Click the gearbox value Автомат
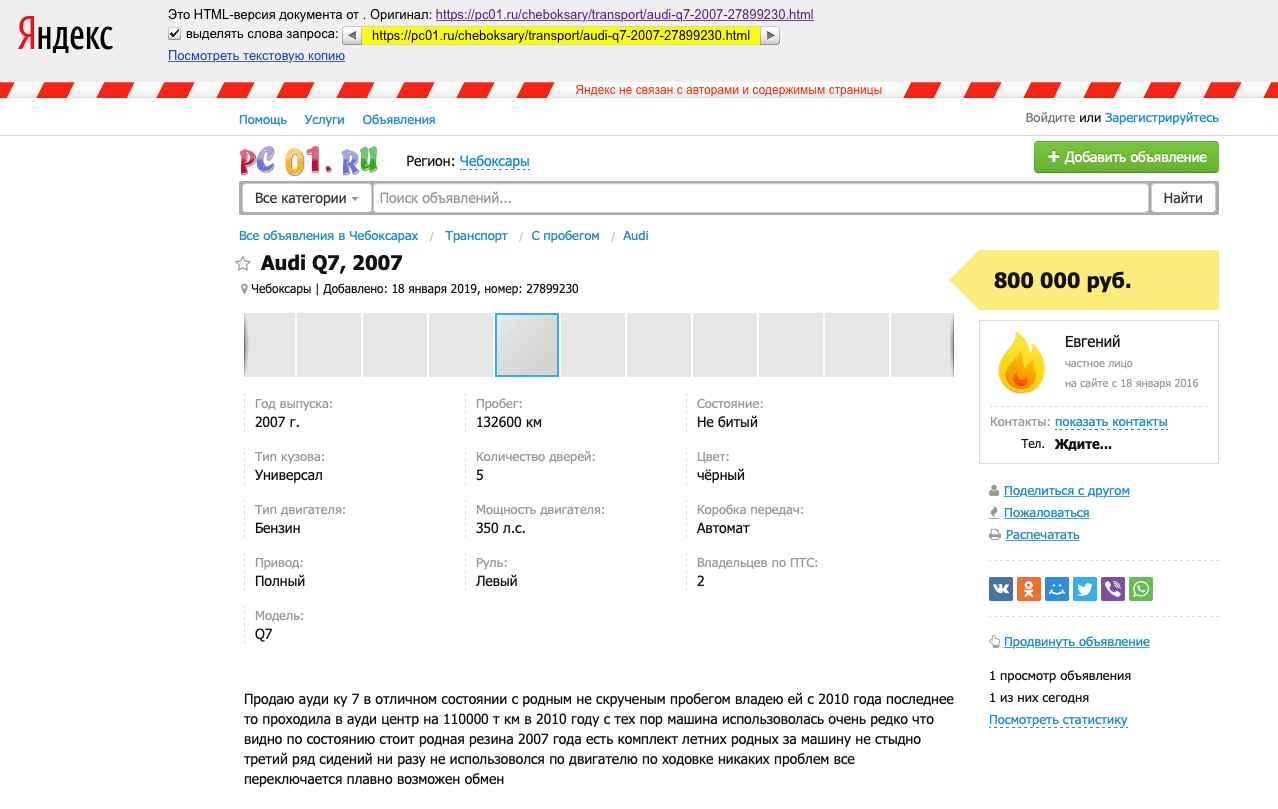 click(723, 528)
